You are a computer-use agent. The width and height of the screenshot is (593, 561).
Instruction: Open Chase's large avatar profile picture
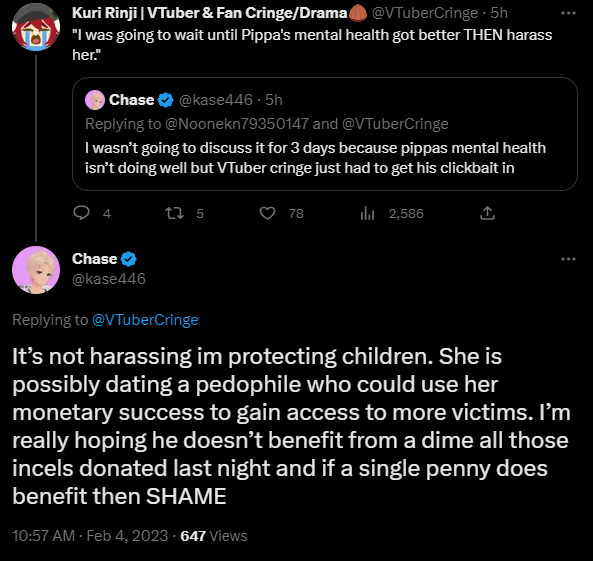pyautogui.click(x=36, y=270)
